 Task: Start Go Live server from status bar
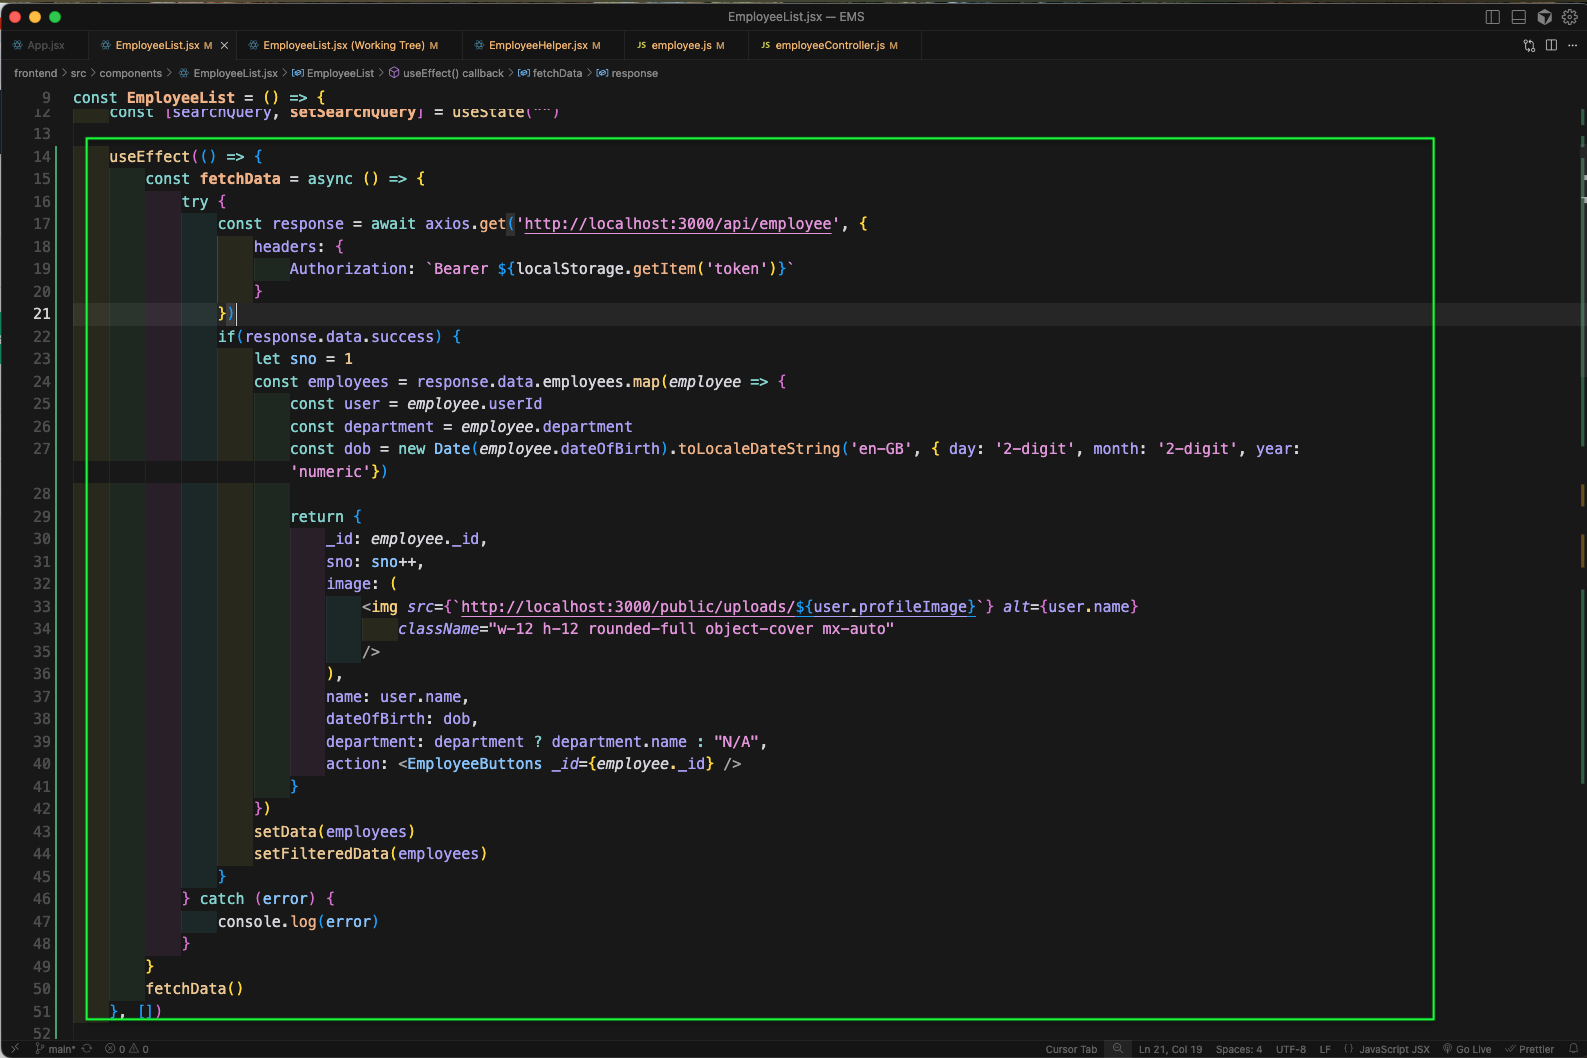[1467, 1049]
